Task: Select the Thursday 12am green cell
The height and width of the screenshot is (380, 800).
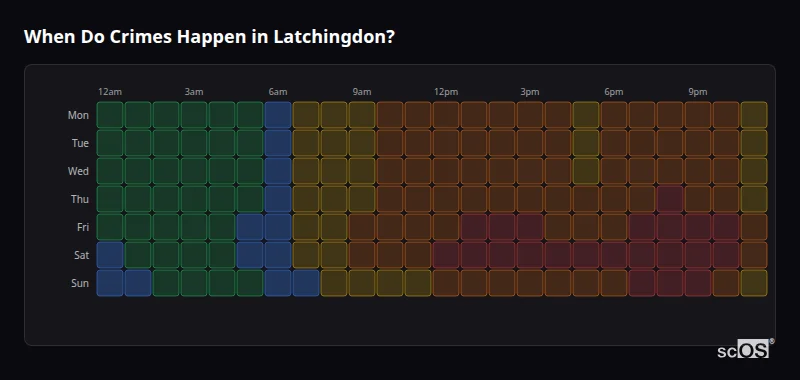Action: pyautogui.click(x=110, y=199)
